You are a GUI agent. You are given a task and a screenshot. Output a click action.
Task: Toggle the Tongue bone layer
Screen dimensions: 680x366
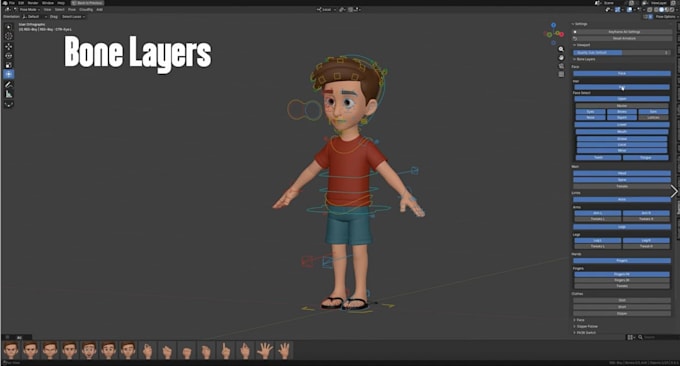click(x=646, y=157)
